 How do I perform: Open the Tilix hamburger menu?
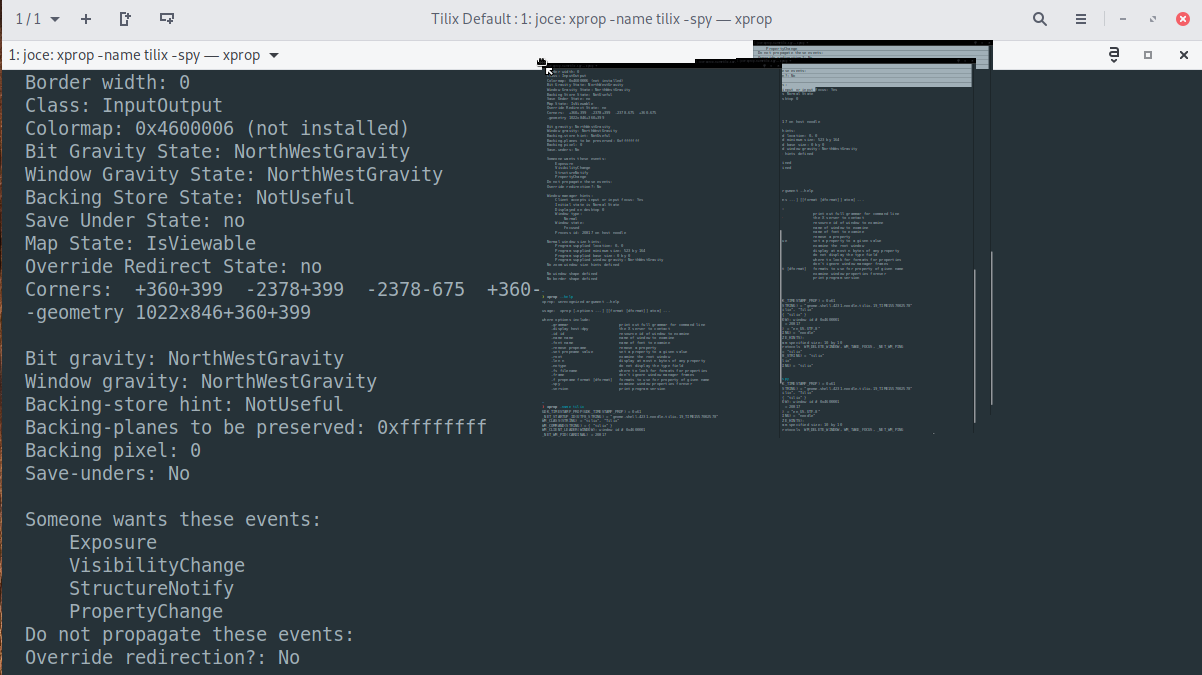(1081, 19)
